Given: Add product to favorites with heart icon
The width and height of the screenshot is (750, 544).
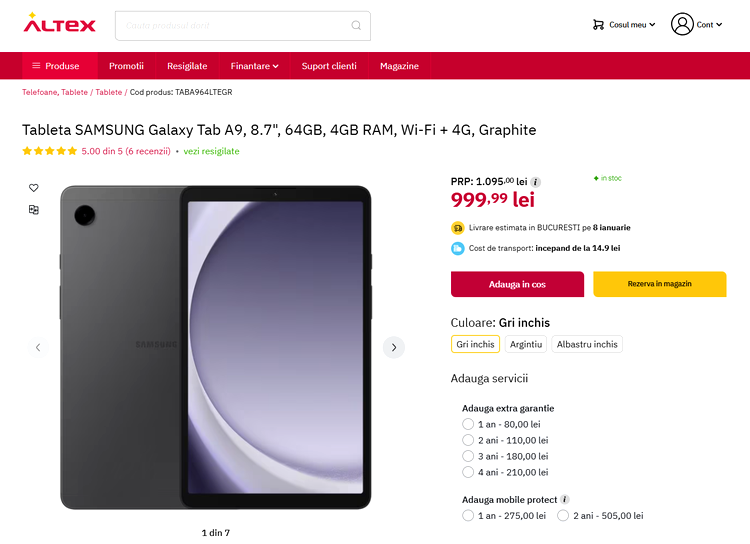Looking at the screenshot, I should [x=33, y=188].
